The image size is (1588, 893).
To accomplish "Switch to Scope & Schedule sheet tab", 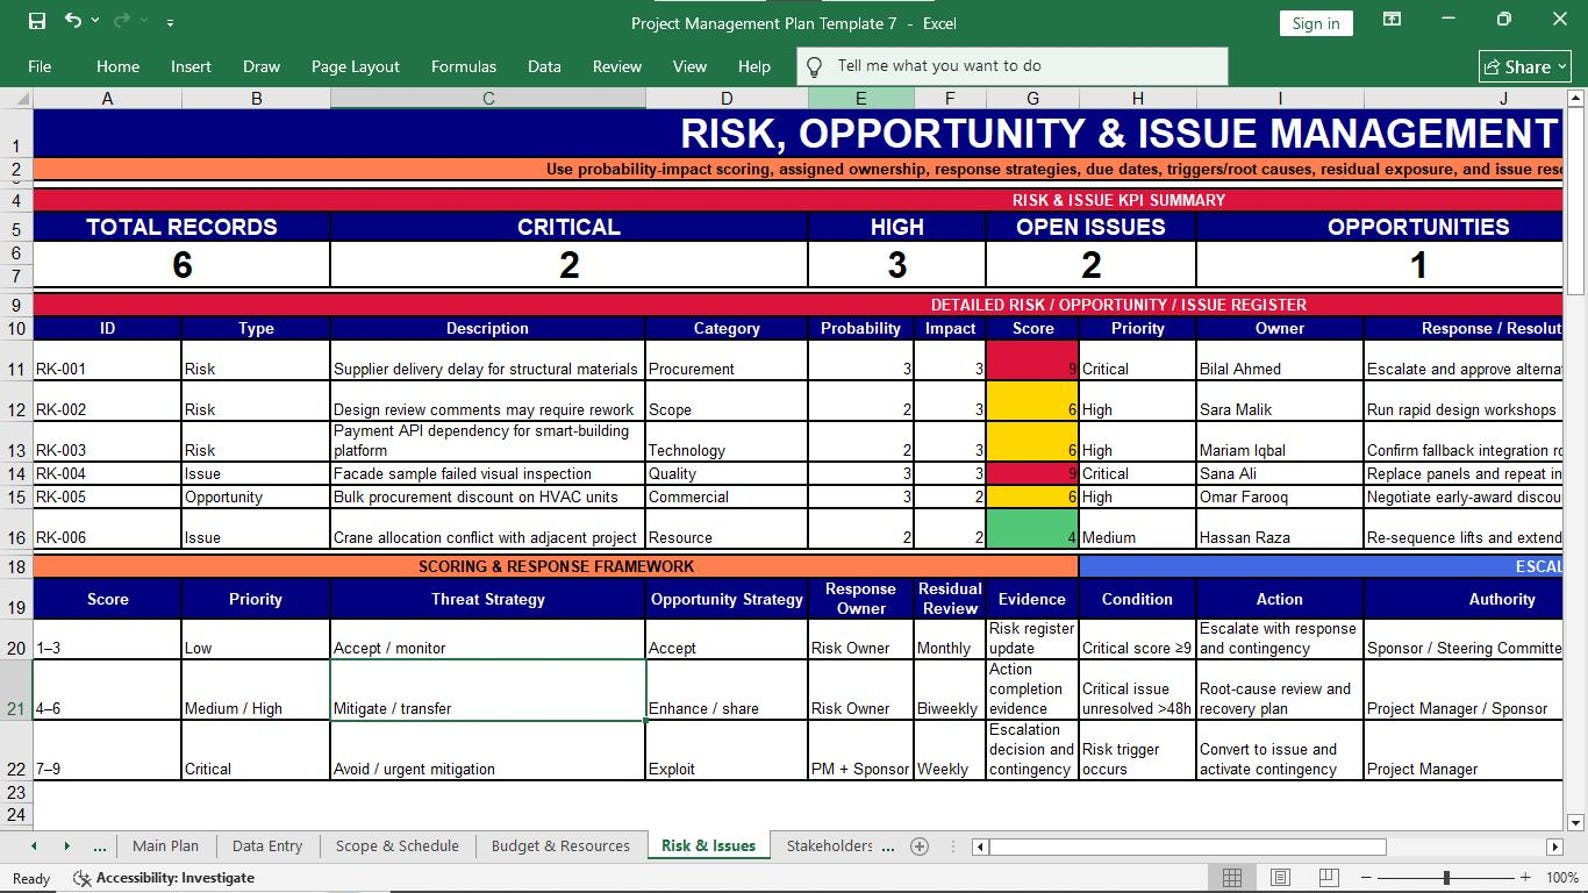I will (397, 846).
